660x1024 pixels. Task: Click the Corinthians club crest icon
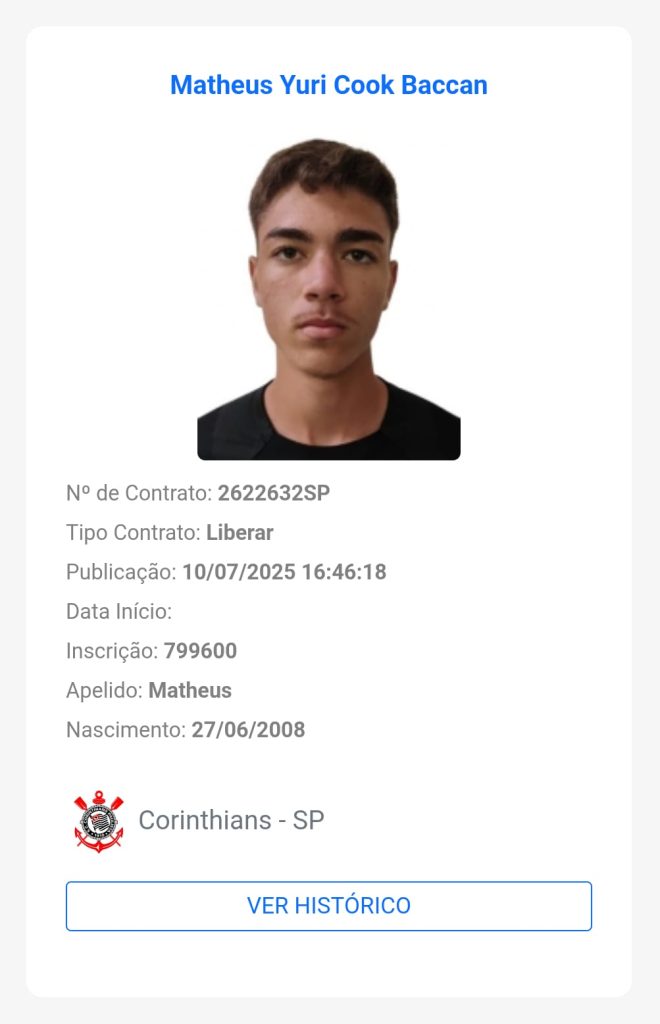[99, 822]
